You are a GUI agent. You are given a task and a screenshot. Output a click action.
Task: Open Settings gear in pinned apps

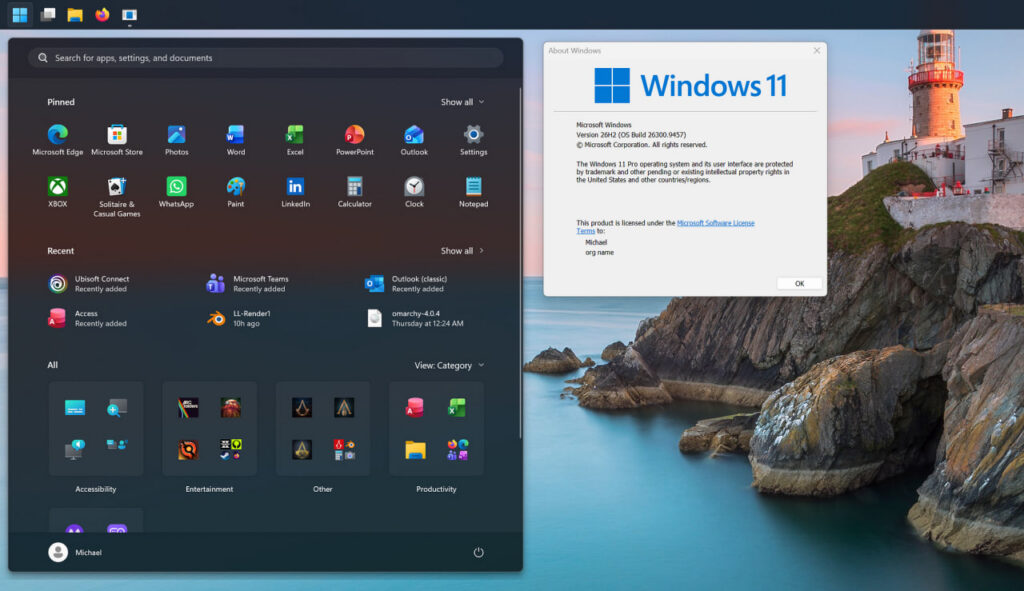(473, 140)
